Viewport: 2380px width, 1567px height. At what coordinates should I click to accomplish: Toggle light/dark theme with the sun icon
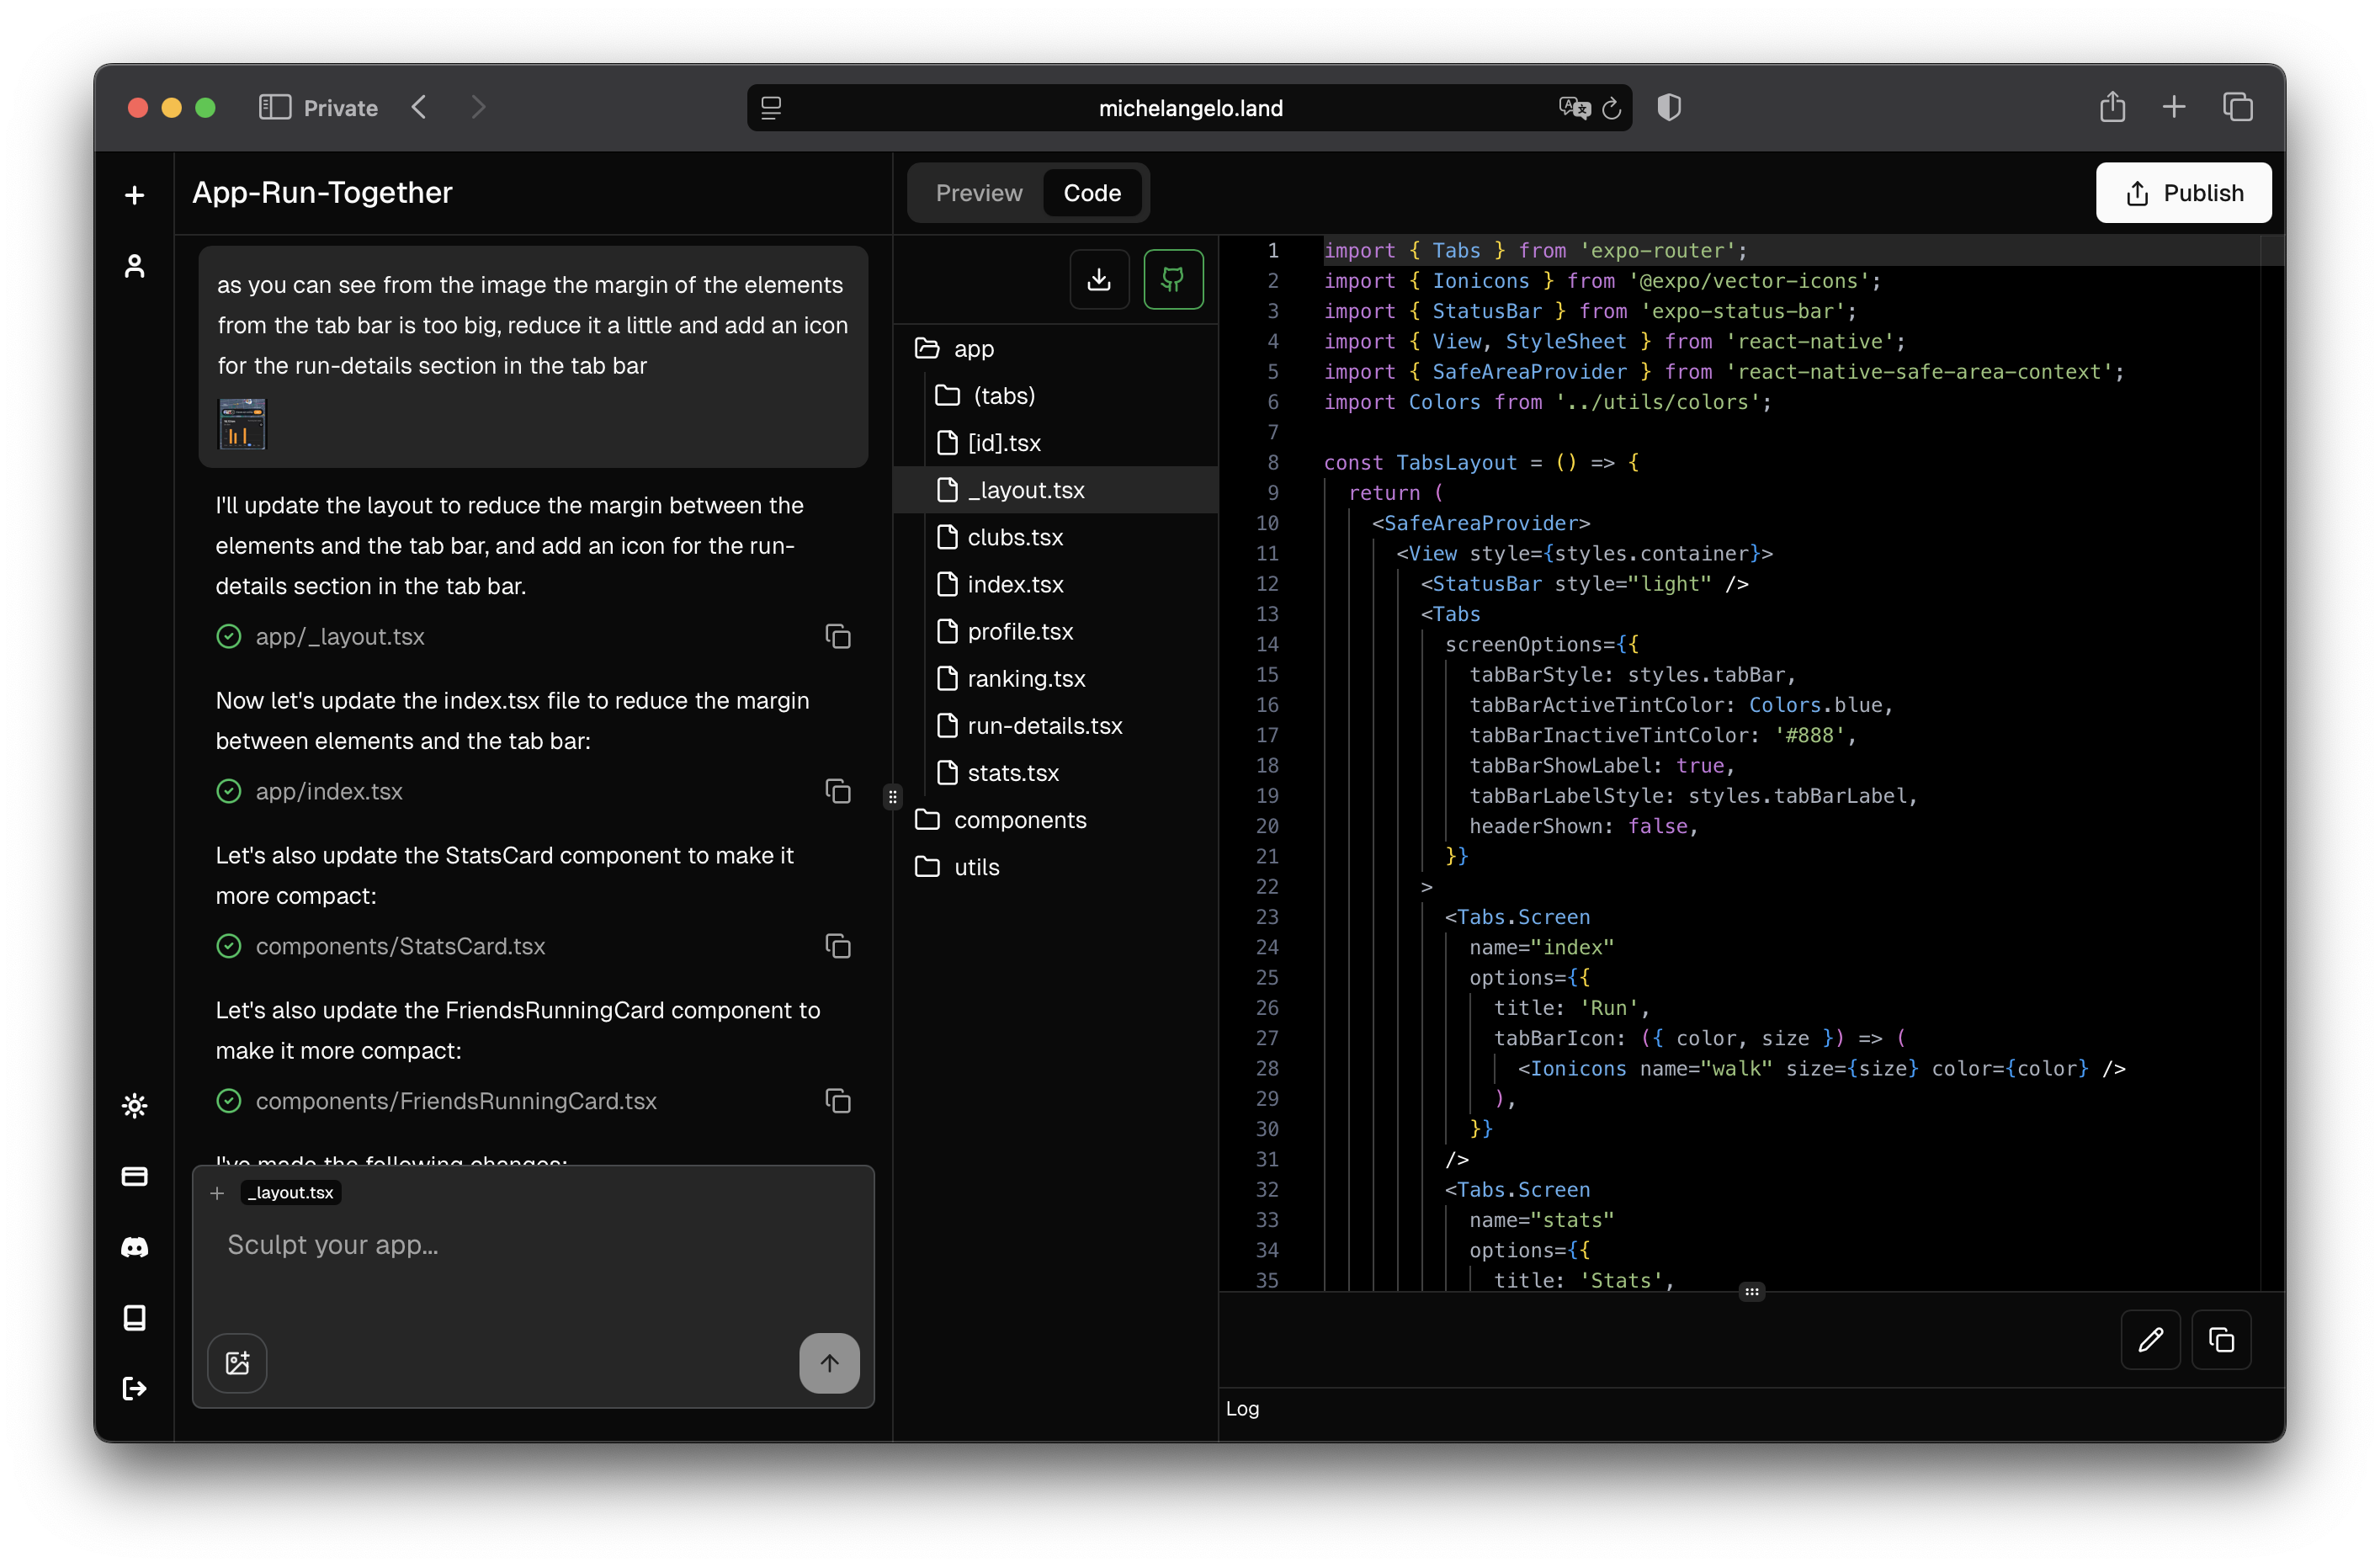pos(134,1105)
